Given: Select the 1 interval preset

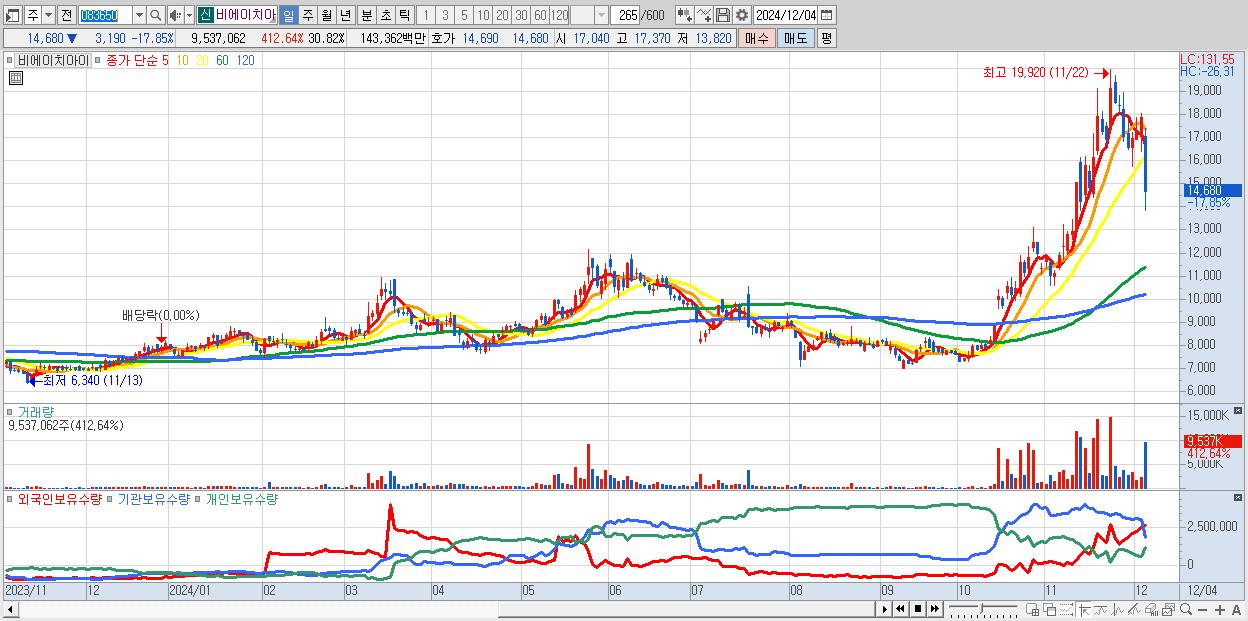Looking at the screenshot, I should (425, 15).
